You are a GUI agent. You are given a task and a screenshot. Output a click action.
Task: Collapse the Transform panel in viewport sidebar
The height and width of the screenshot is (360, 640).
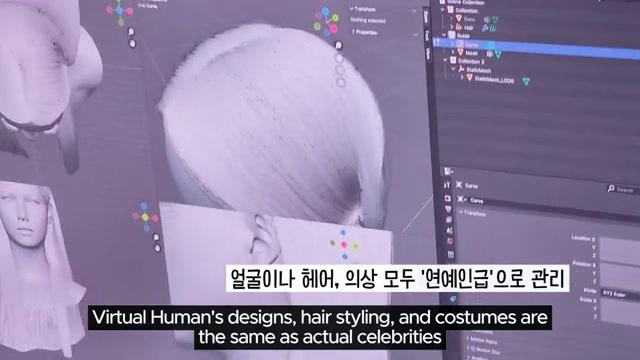point(351,8)
